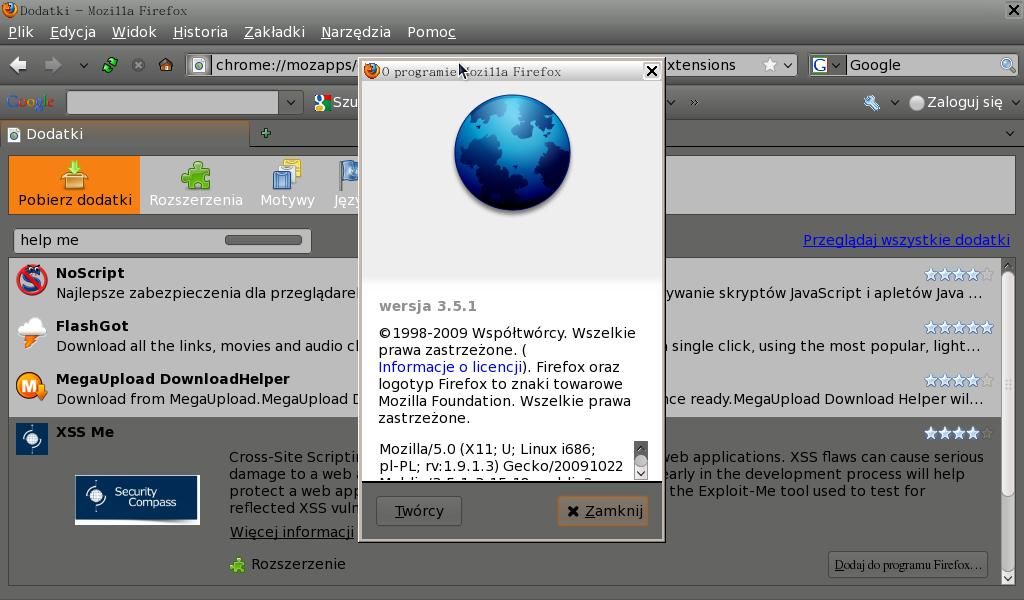Bookmark this page with the star icon
1024x600 pixels.
pyautogui.click(x=770, y=65)
